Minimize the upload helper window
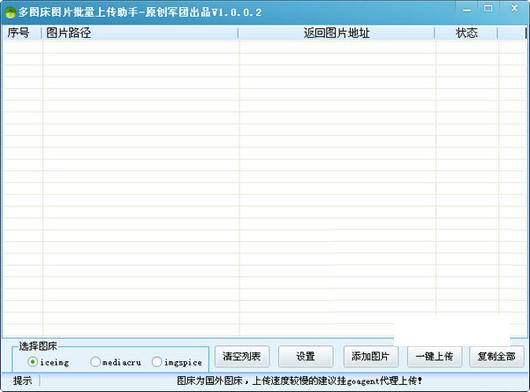 (467, 9)
